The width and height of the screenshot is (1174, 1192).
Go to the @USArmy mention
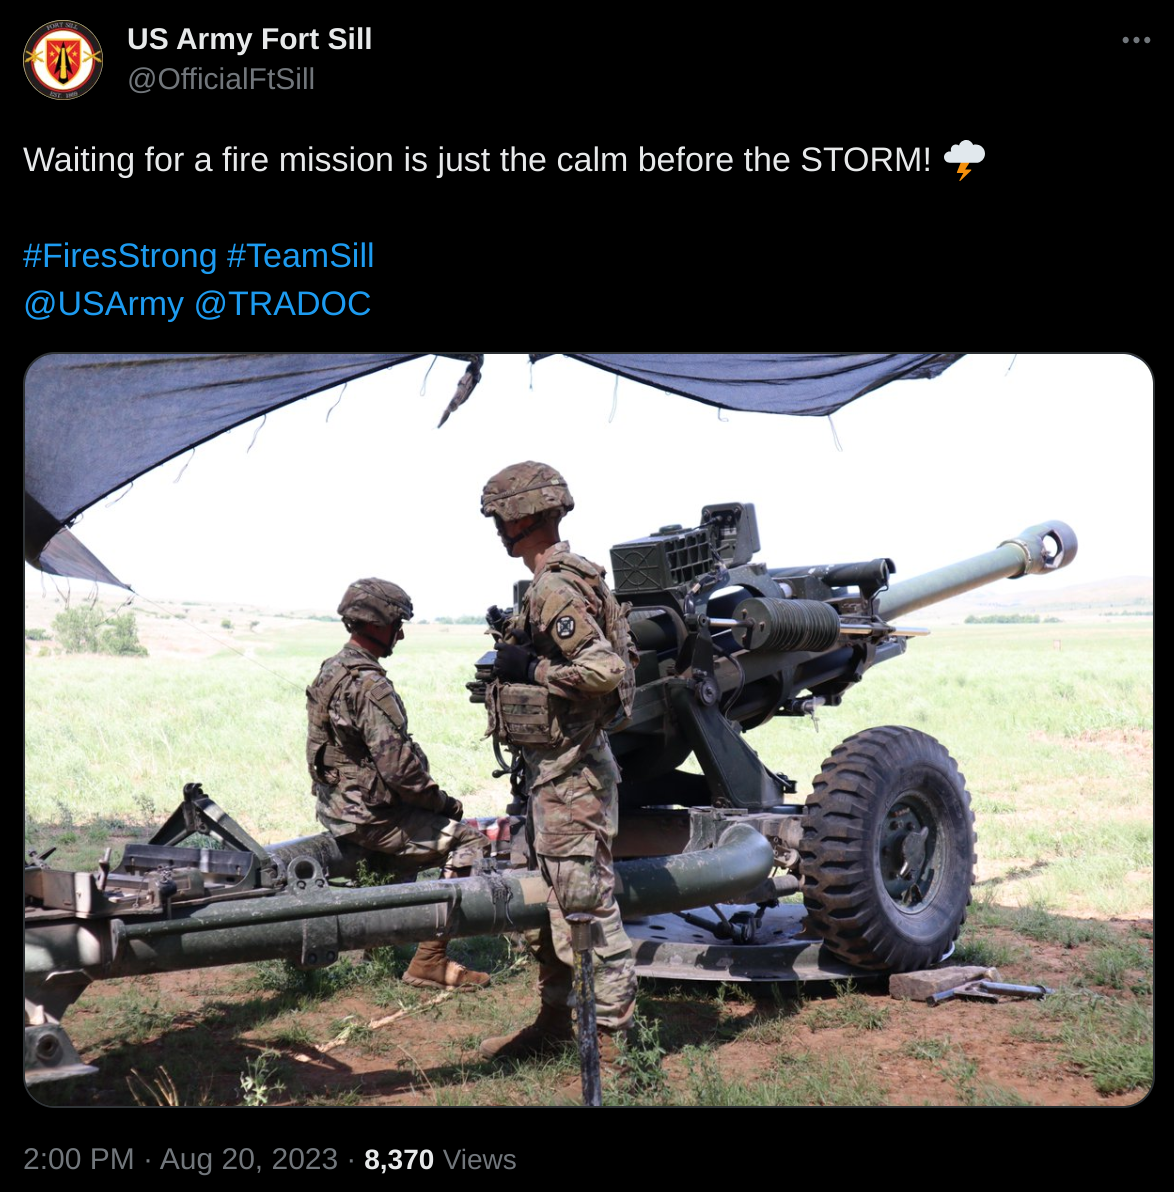(x=103, y=303)
